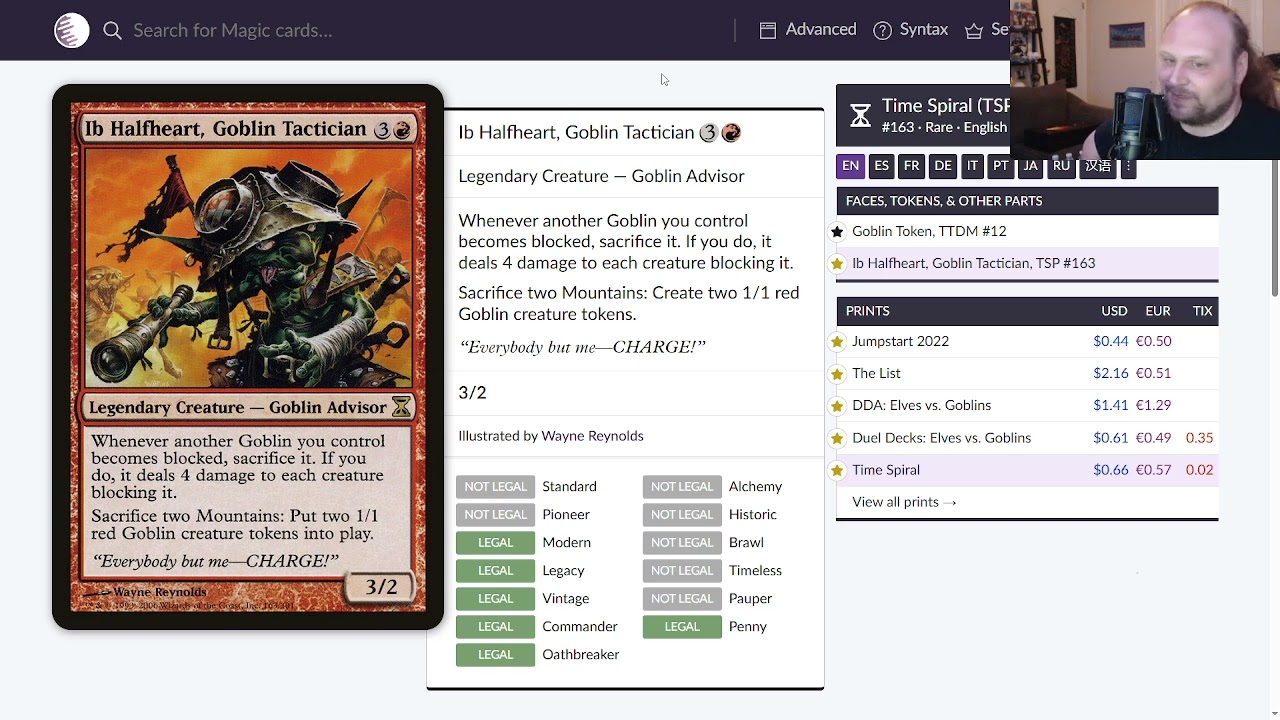The height and width of the screenshot is (720, 1280).
Task: Click the $2.16 The List price
Action: click(x=1110, y=373)
